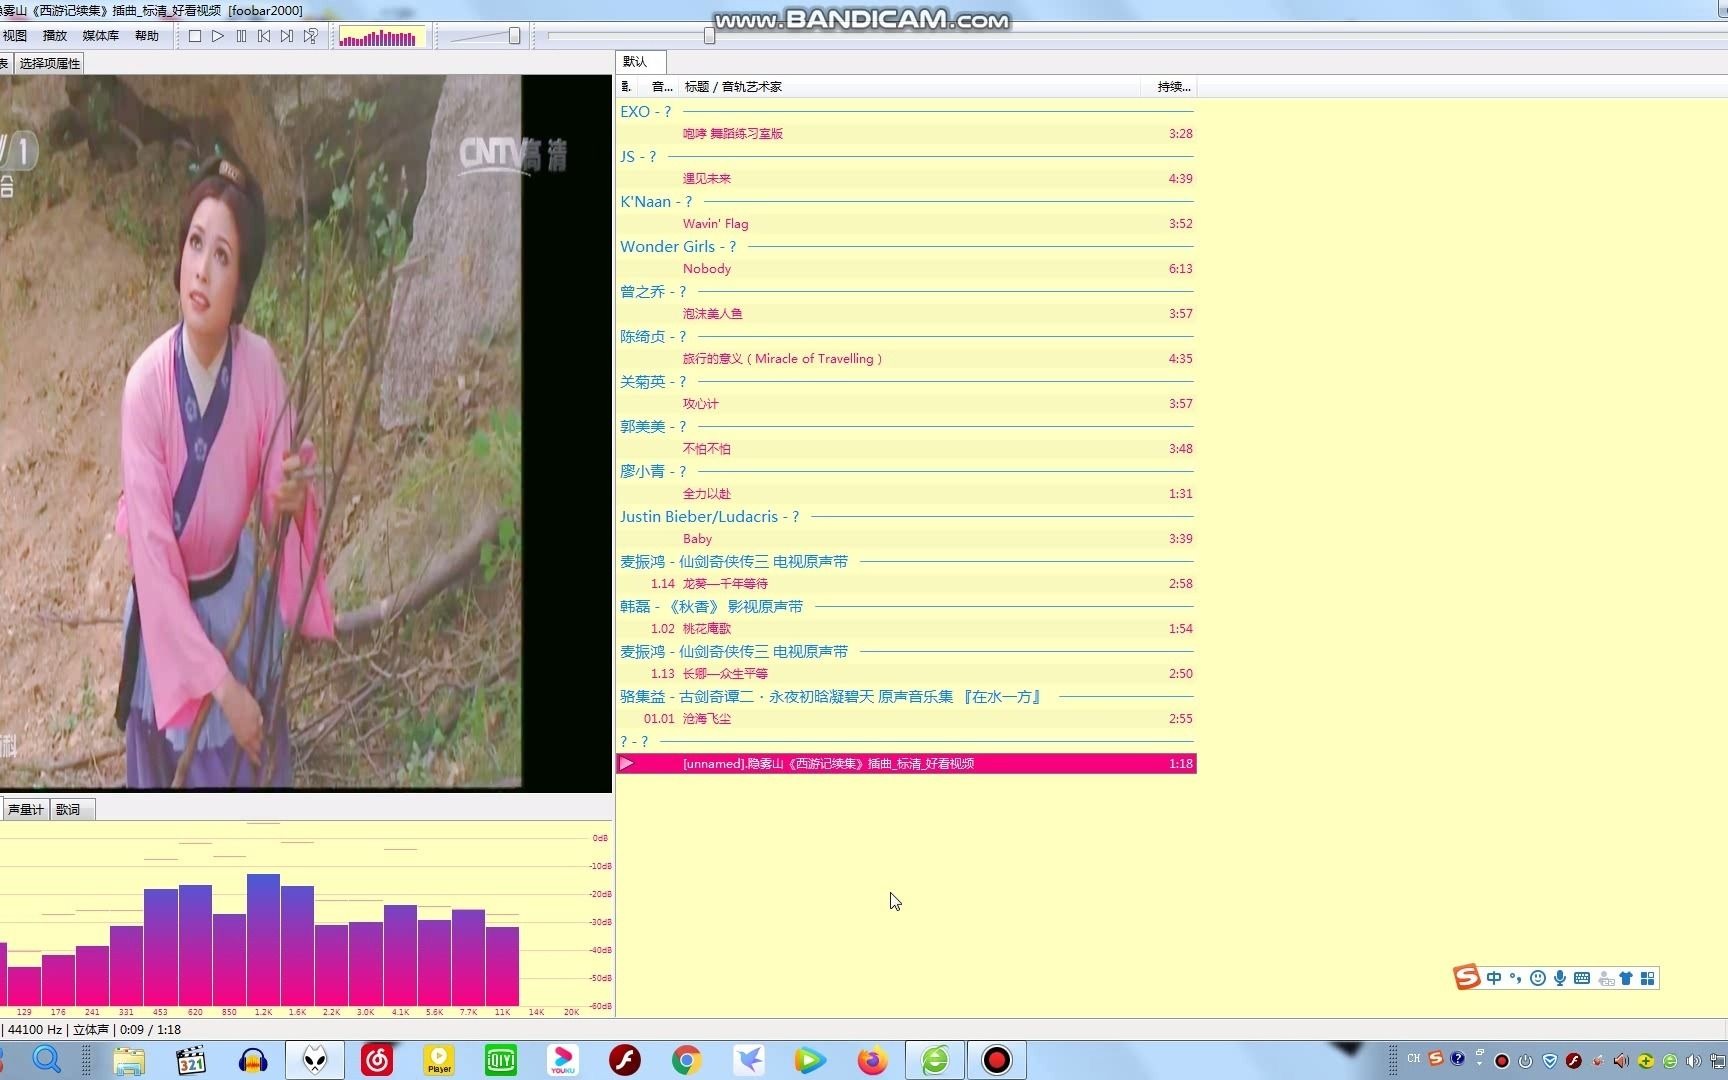The image size is (1728, 1080).
Task: Open Media Player Classic from the taskbar
Action: coord(191,1060)
